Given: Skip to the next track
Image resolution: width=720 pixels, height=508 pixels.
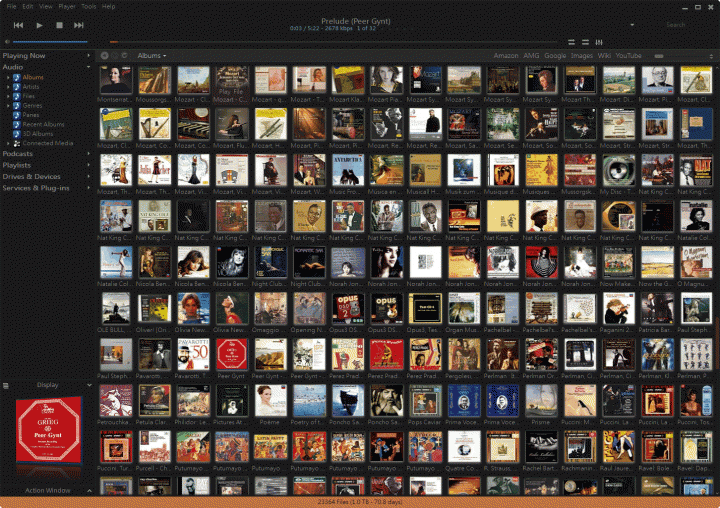Looking at the screenshot, I should (79, 25).
